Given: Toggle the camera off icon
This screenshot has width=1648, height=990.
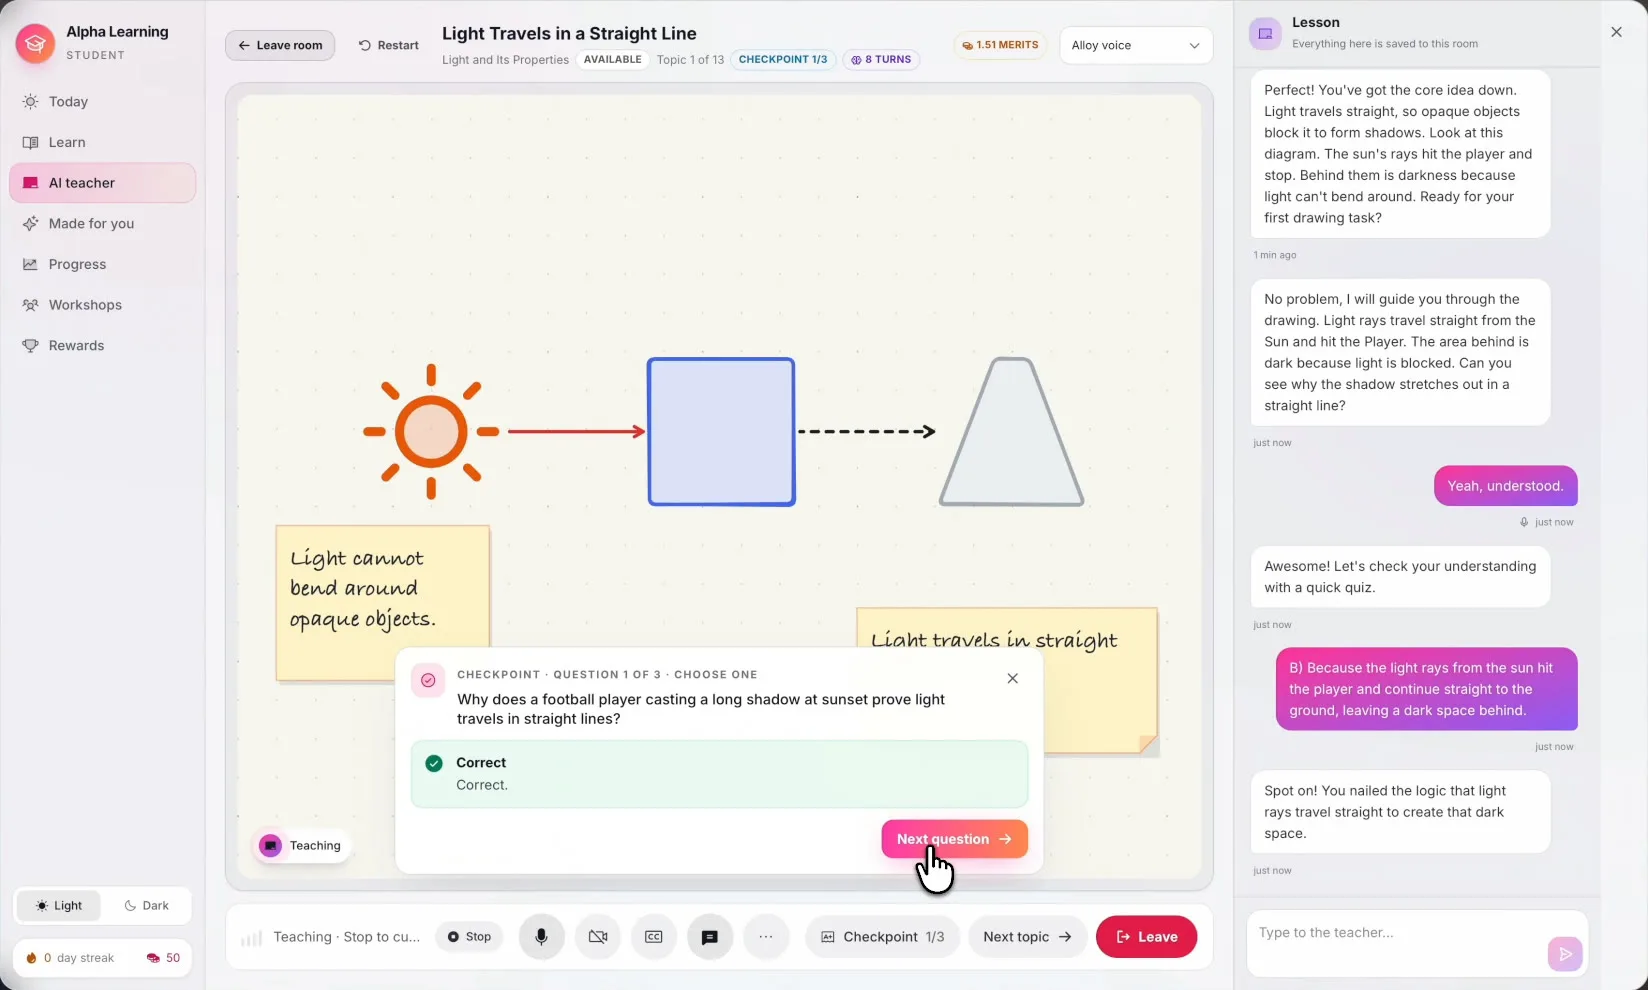Looking at the screenshot, I should coord(598,937).
